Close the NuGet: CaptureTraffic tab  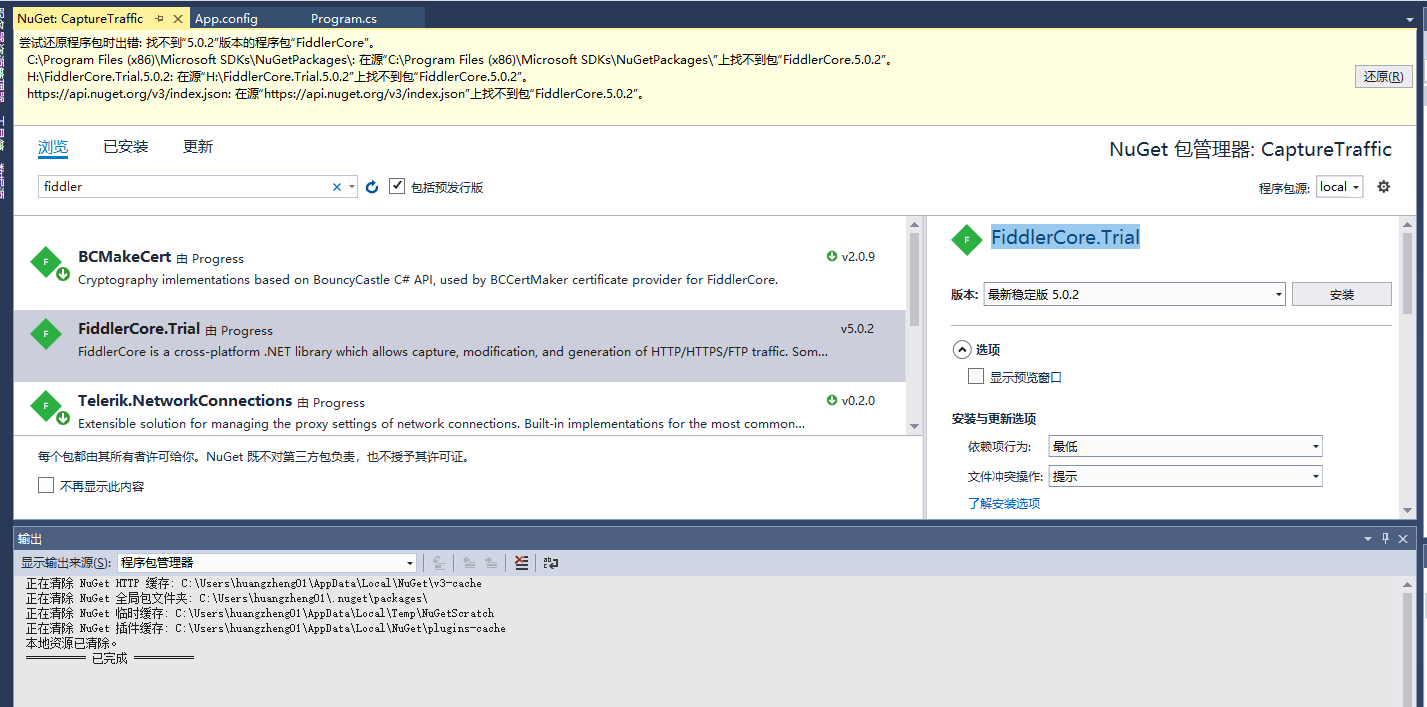click(x=178, y=19)
